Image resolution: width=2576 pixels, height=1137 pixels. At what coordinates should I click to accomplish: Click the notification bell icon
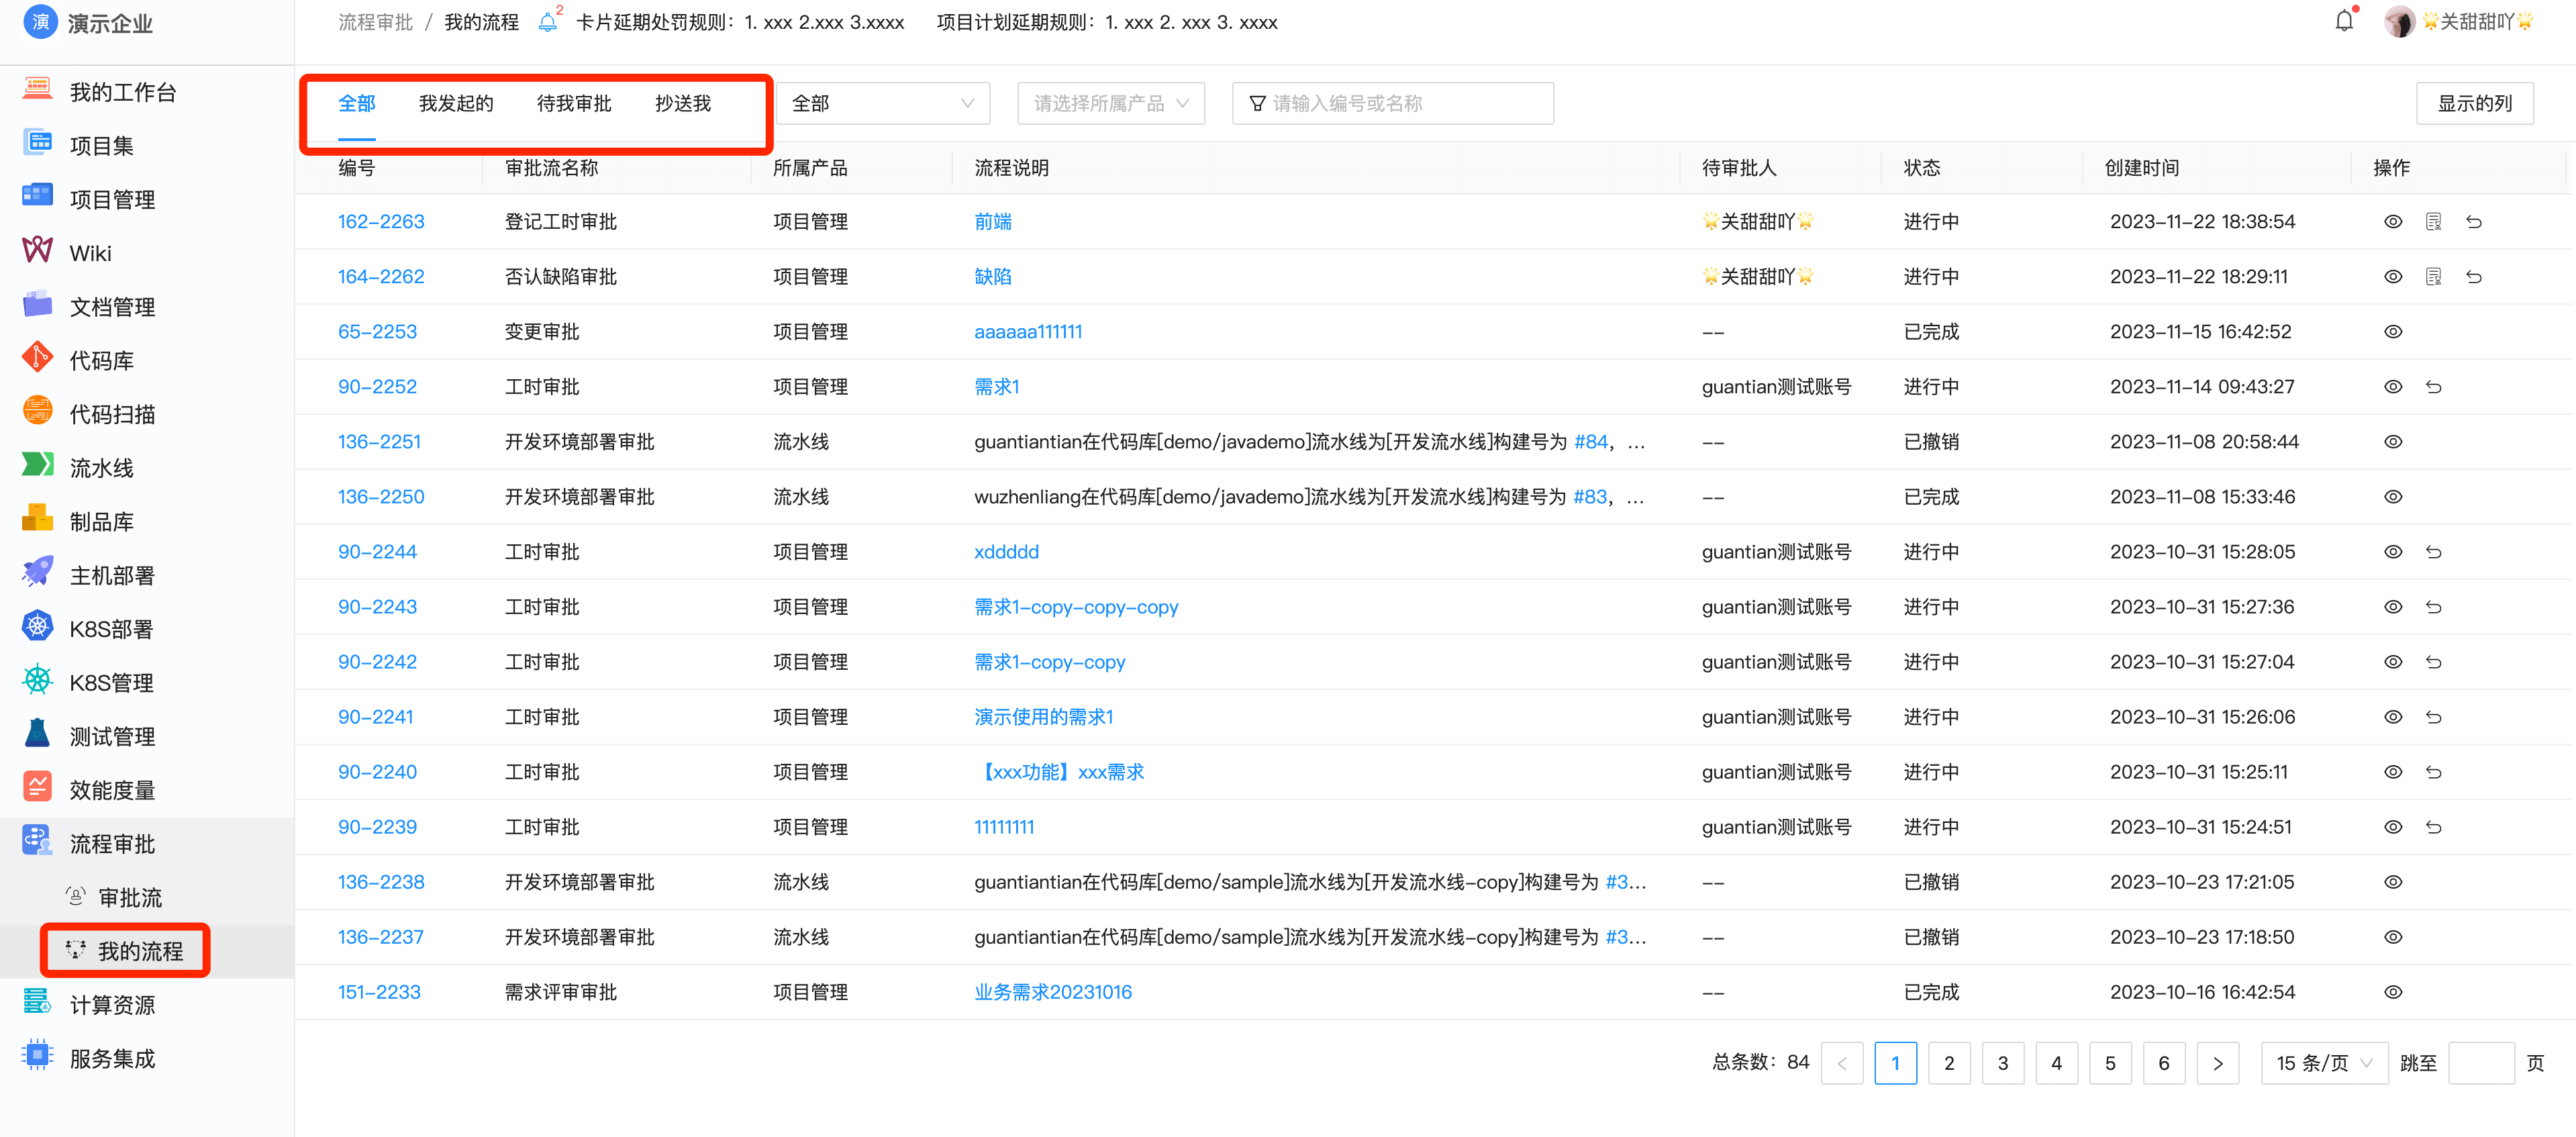(x=2344, y=20)
